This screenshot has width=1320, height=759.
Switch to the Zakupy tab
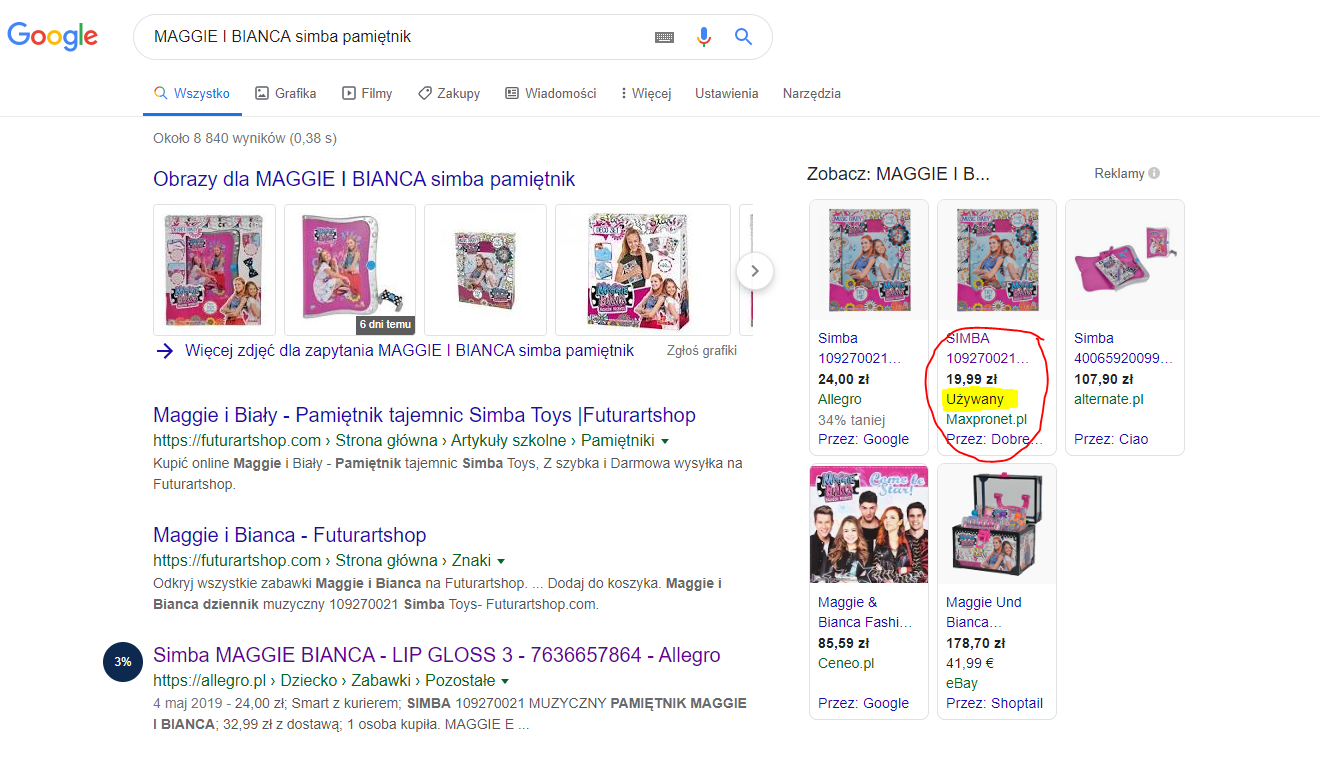pos(449,93)
